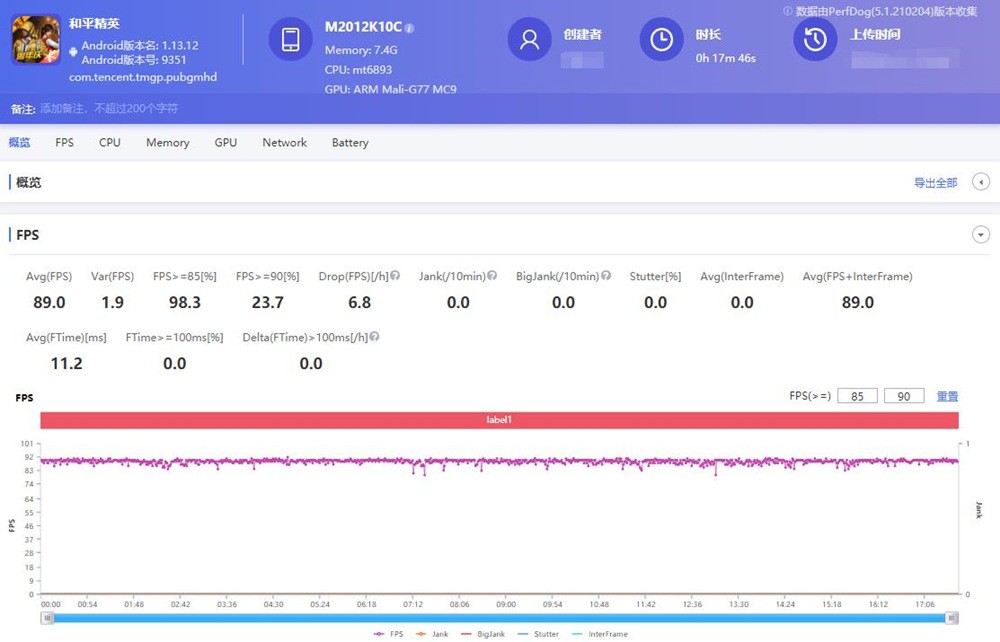Open help icon next to Drop(FPS)[/h]

coord(395,275)
